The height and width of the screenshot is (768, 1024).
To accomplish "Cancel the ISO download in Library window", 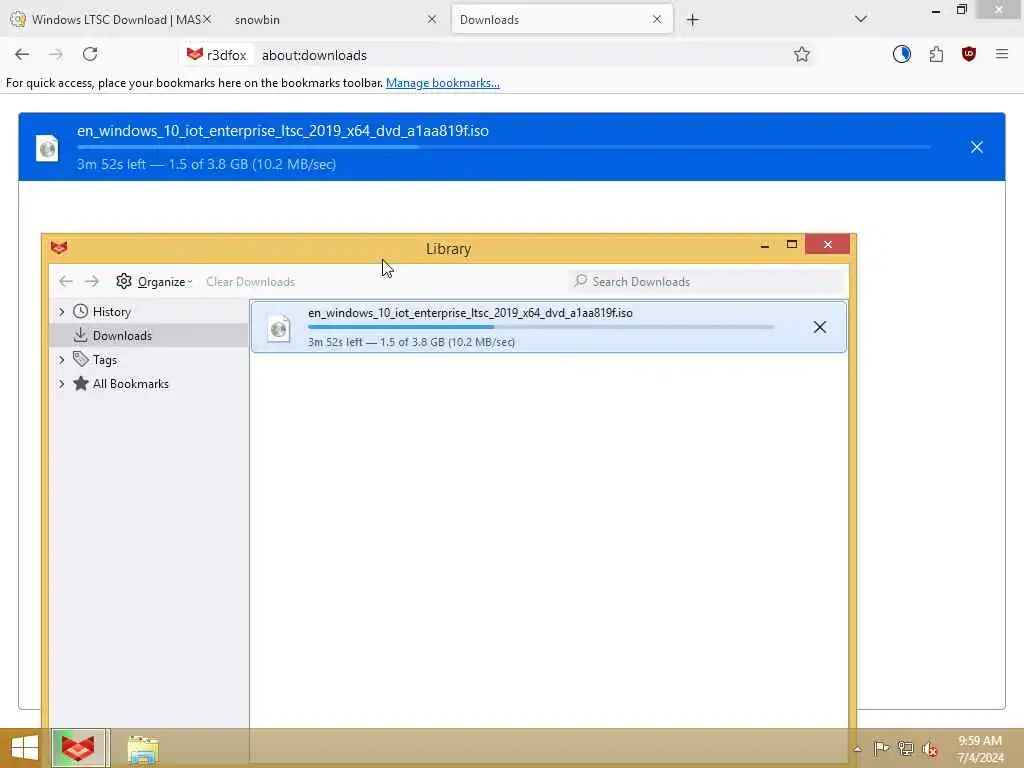I will point(820,327).
